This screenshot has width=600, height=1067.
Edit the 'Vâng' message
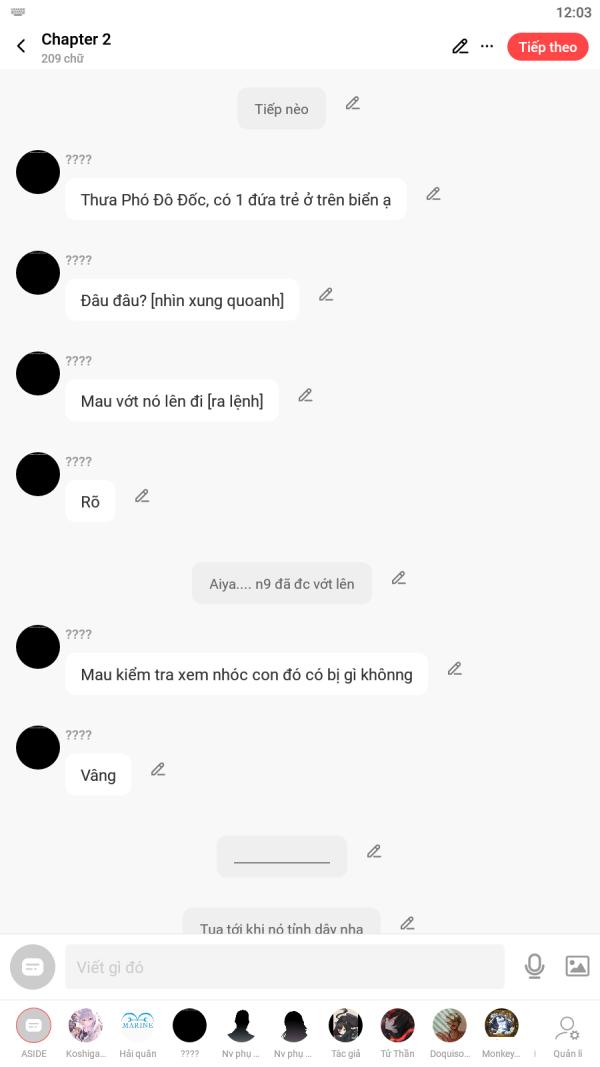pos(159,770)
